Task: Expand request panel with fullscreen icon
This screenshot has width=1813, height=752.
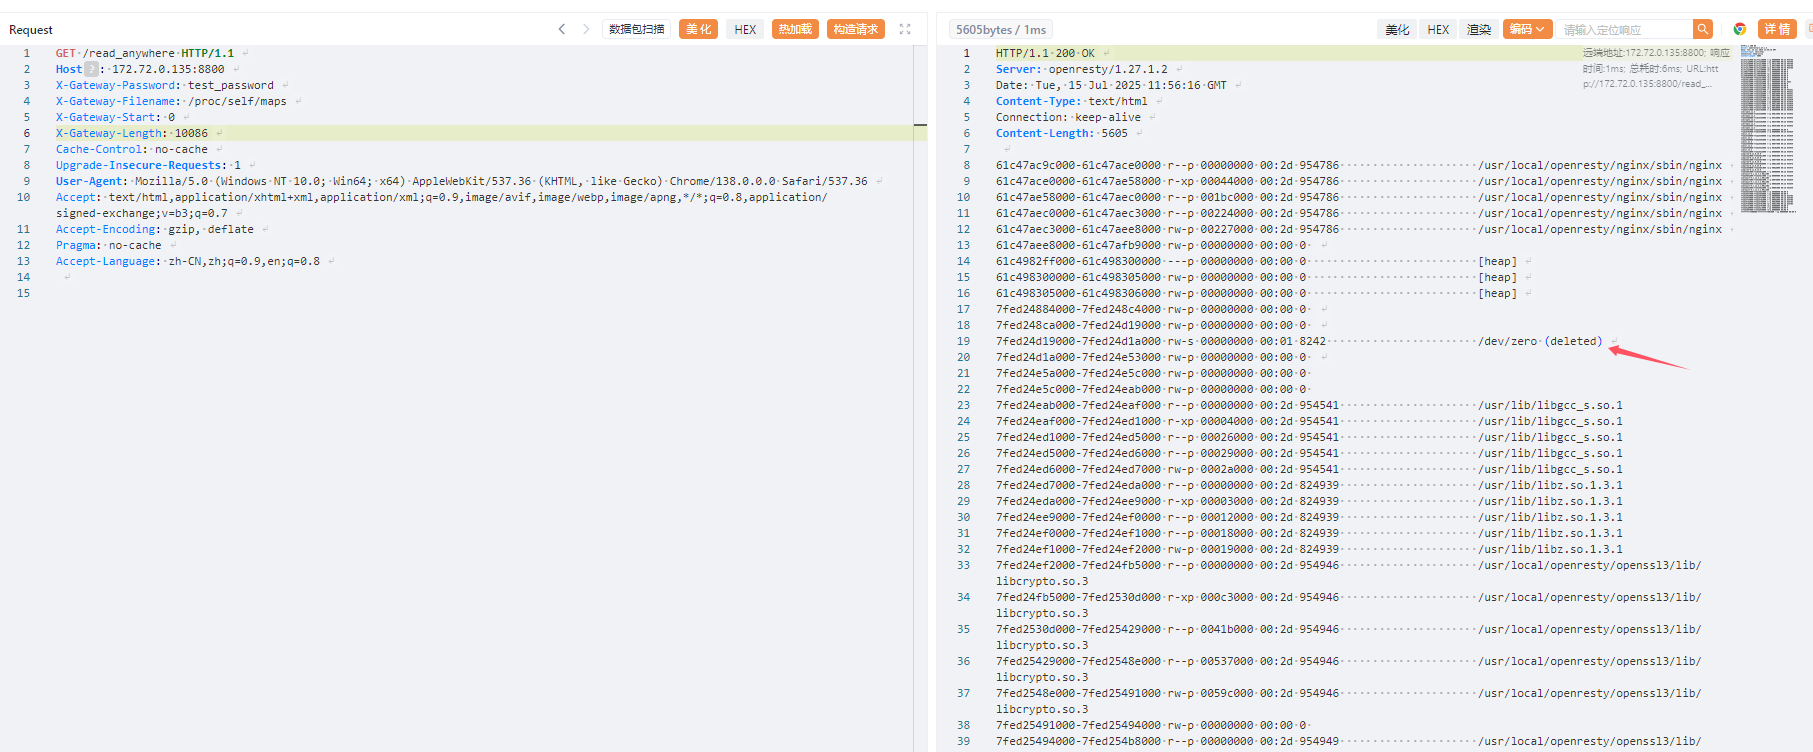Action: coord(905,29)
